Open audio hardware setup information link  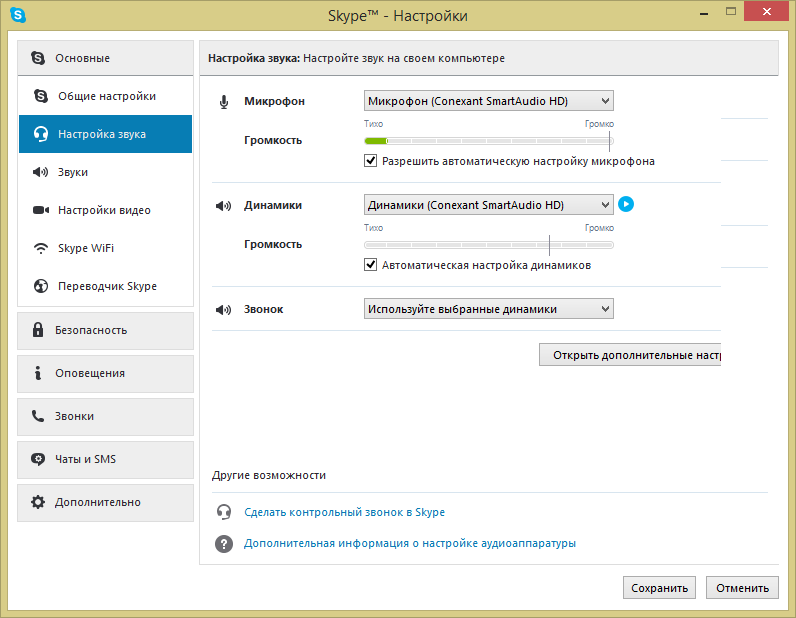point(410,543)
